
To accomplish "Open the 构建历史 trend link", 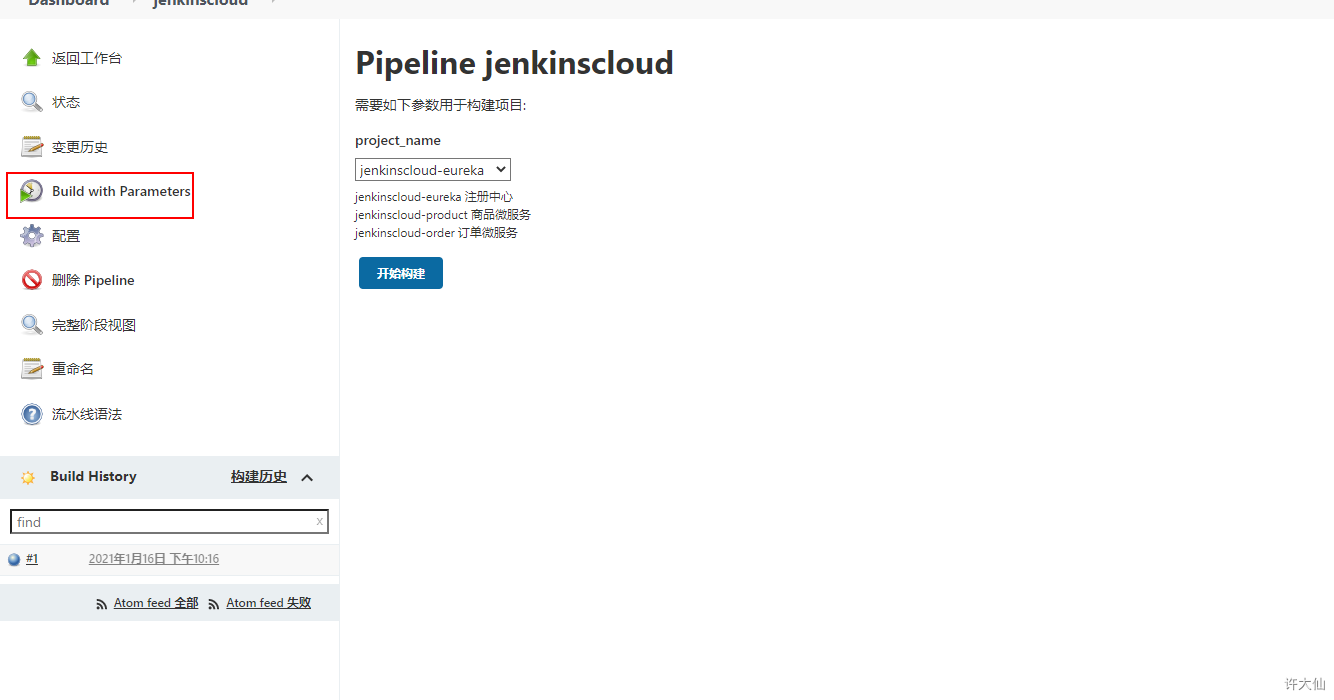I will [x=258, y=477].
